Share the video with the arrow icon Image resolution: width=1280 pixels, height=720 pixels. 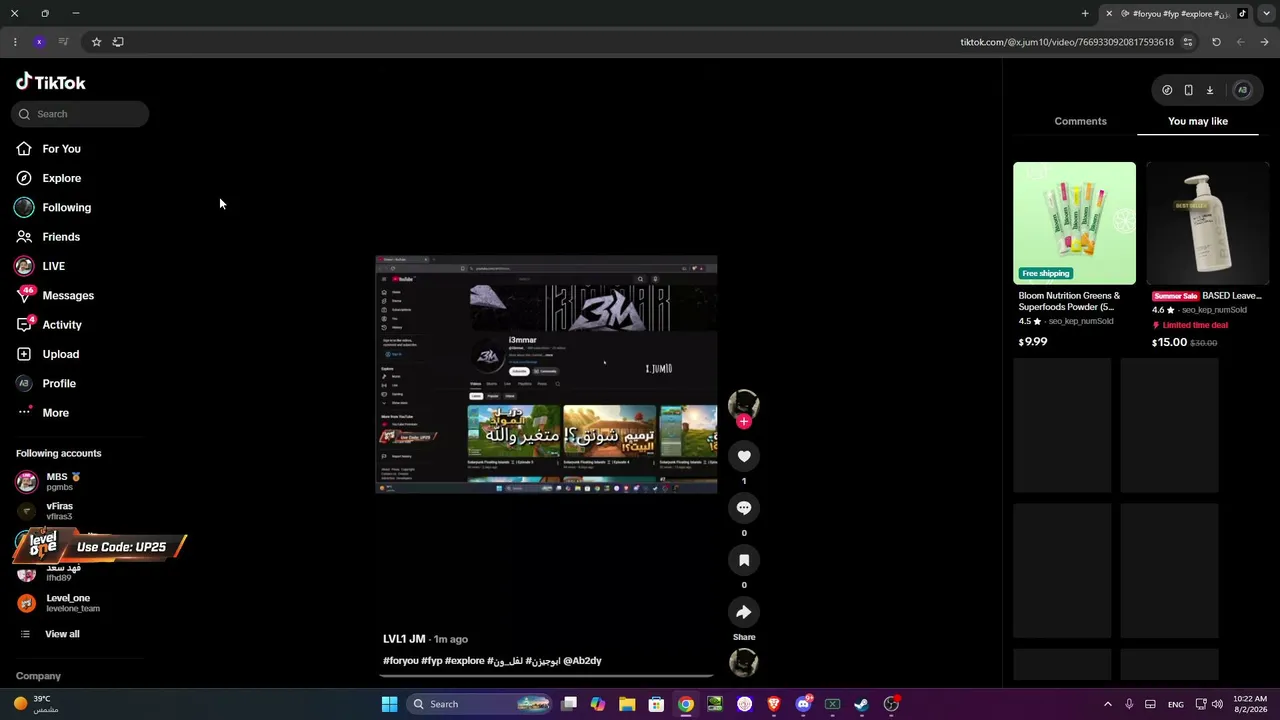[x=743, y=612]
